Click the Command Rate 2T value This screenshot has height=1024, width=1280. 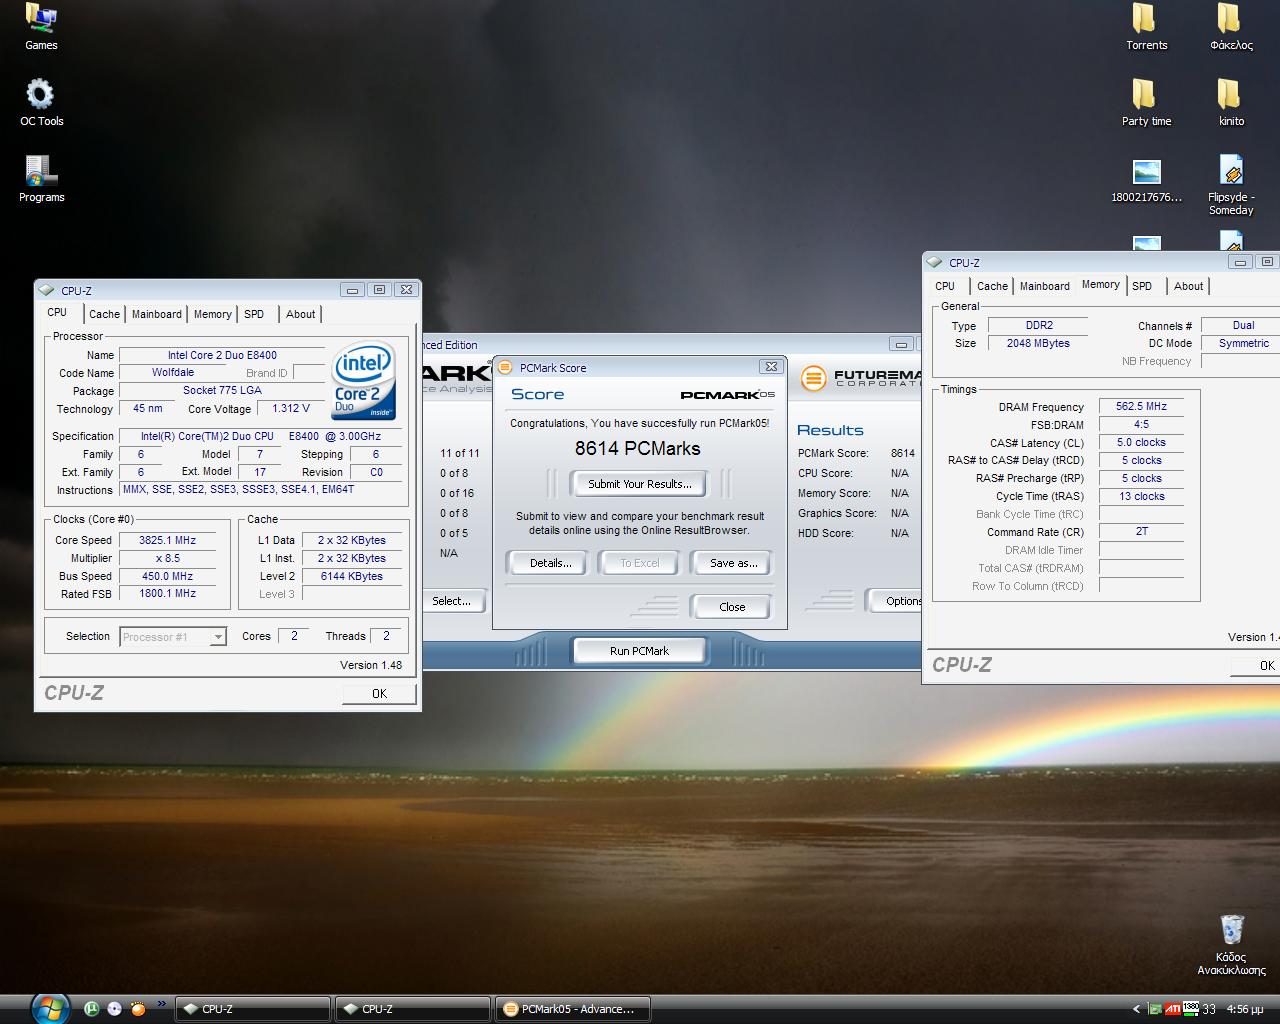pyautogui.click(x=1141, y=532)
